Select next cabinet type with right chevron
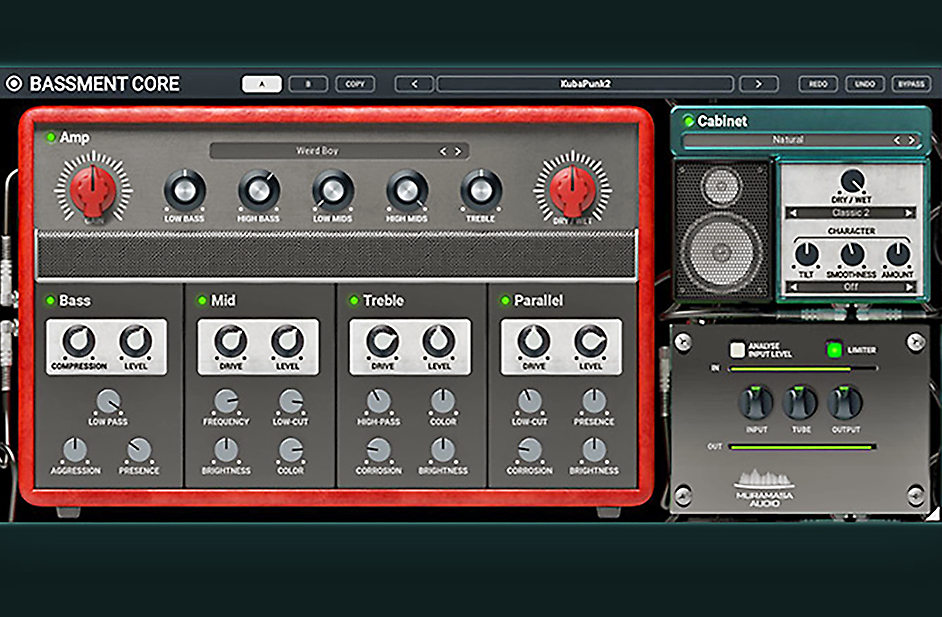The image size is (942, 617). pyautogui.click(x=912, y=140)
